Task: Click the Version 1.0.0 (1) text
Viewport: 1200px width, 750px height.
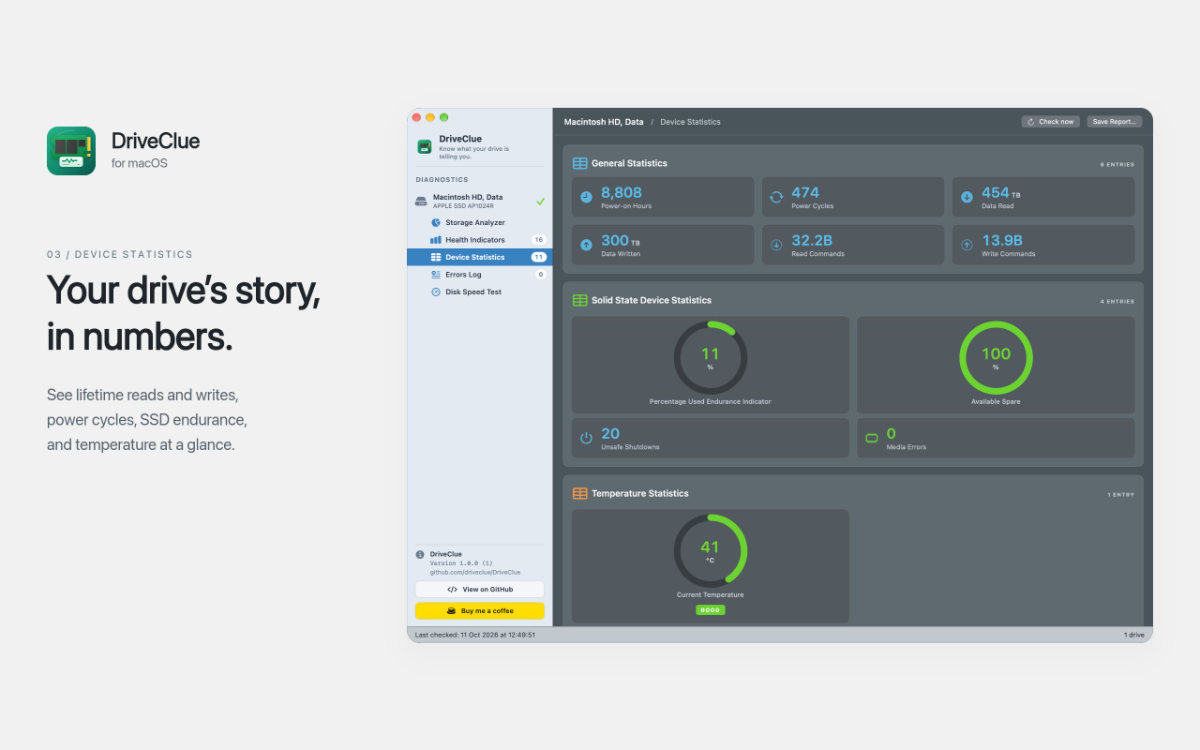Action: pyautogui.click(x=461, y=563)
